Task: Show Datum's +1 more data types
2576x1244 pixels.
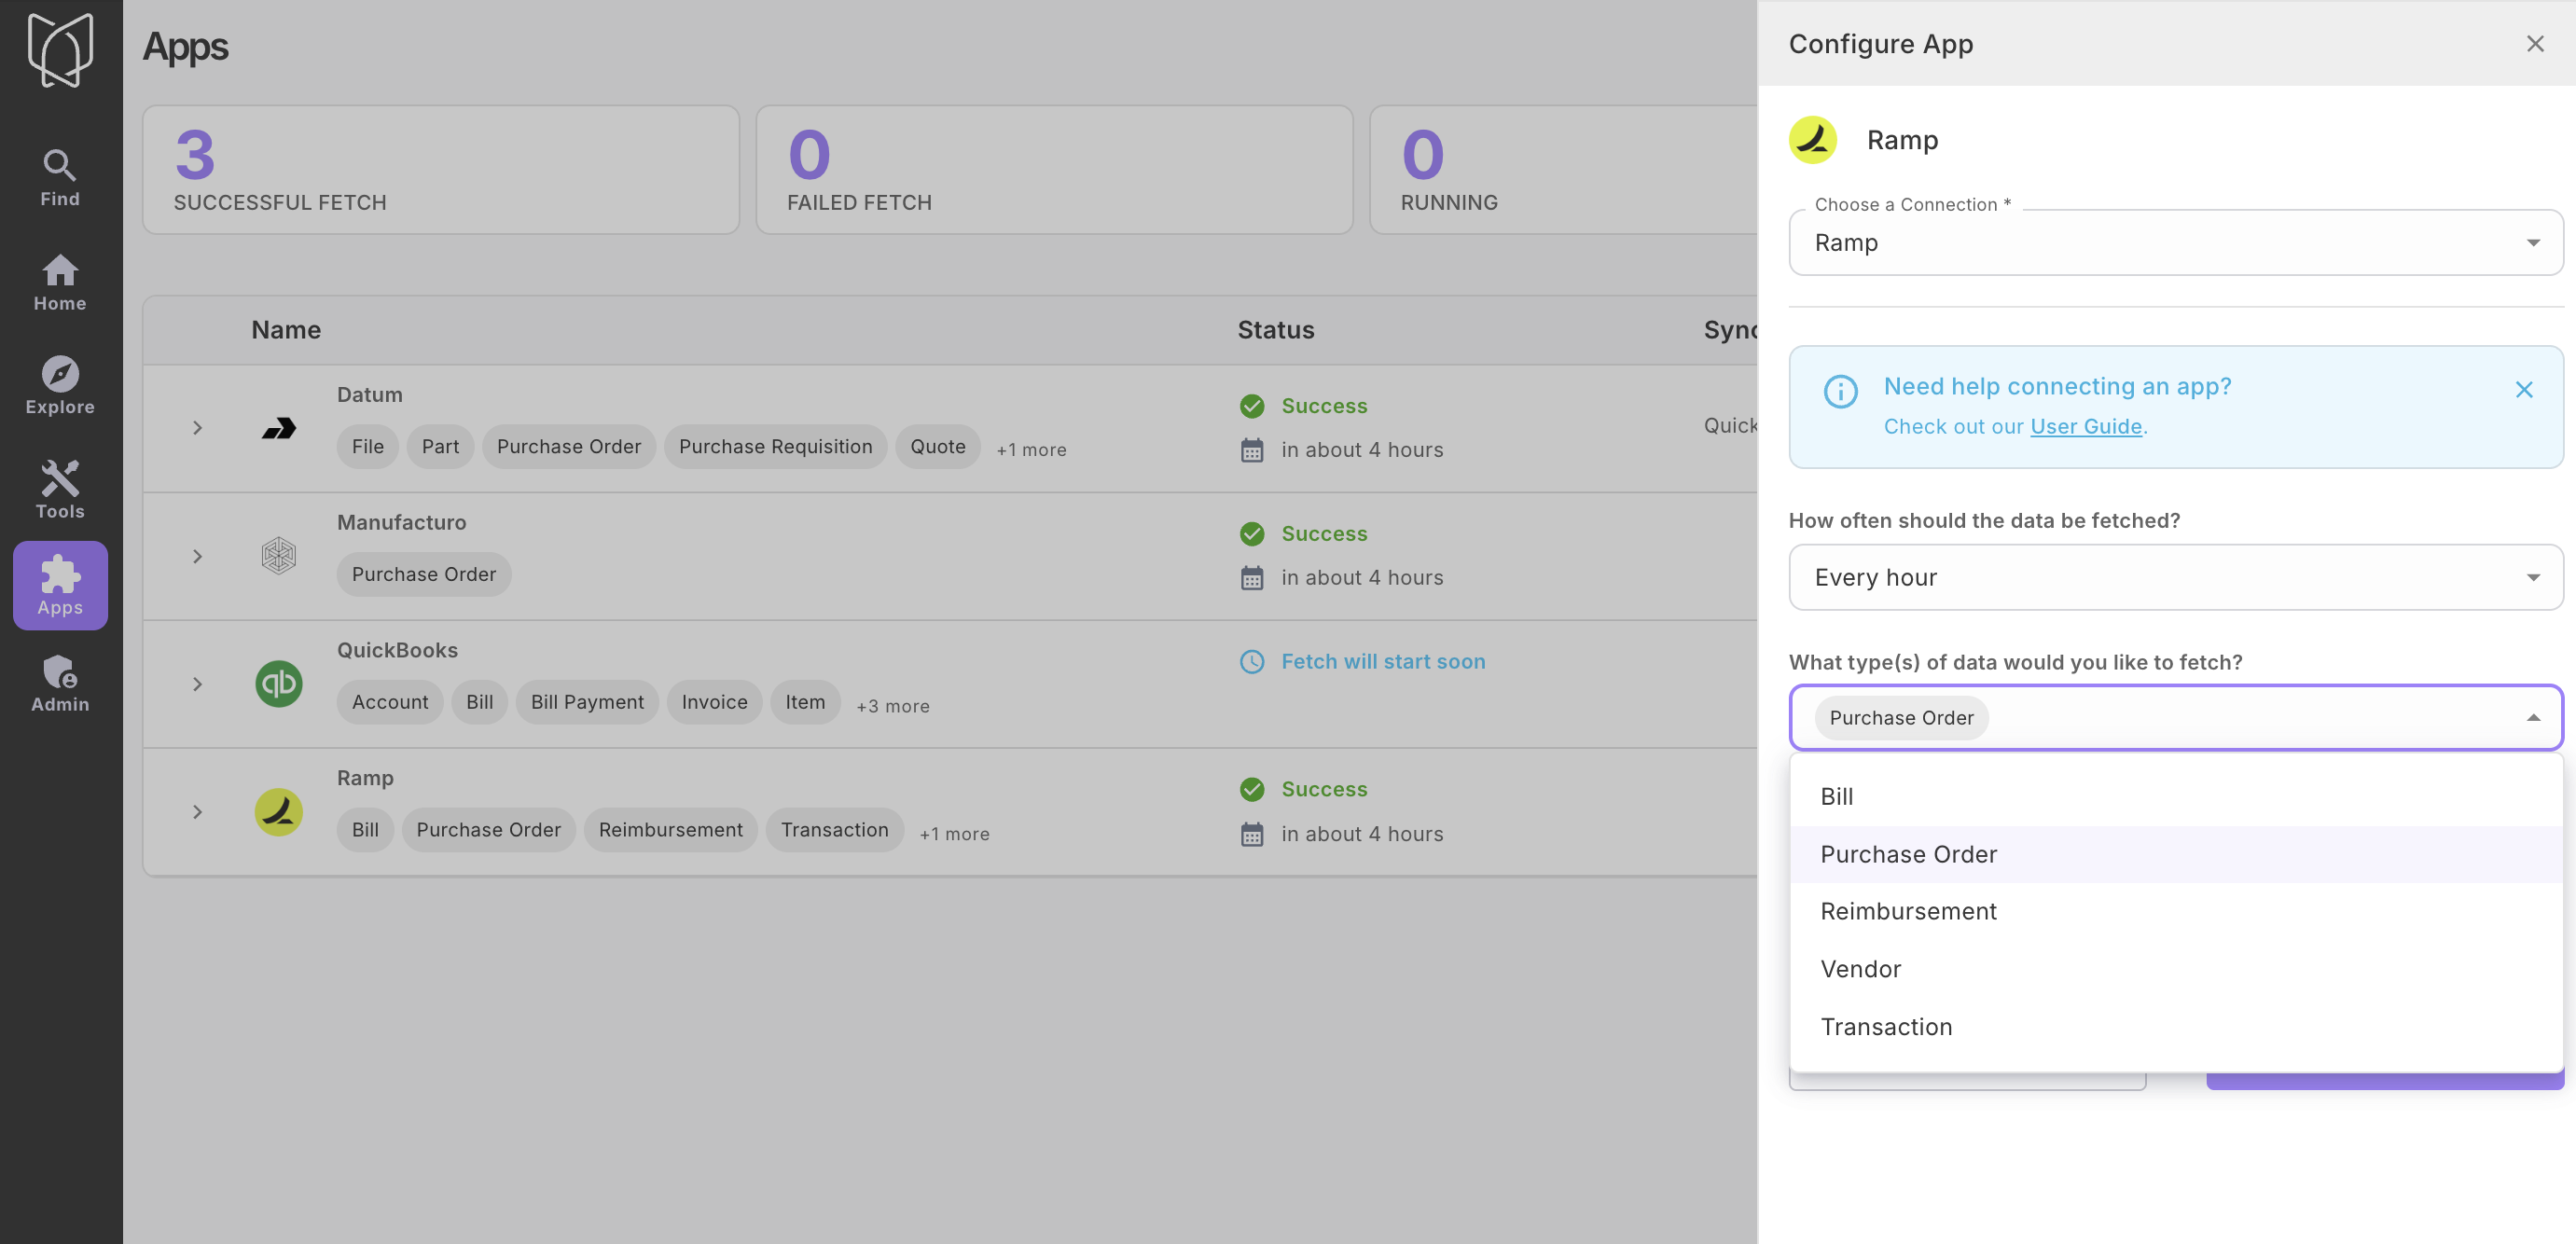Action: pos(1031,450)
